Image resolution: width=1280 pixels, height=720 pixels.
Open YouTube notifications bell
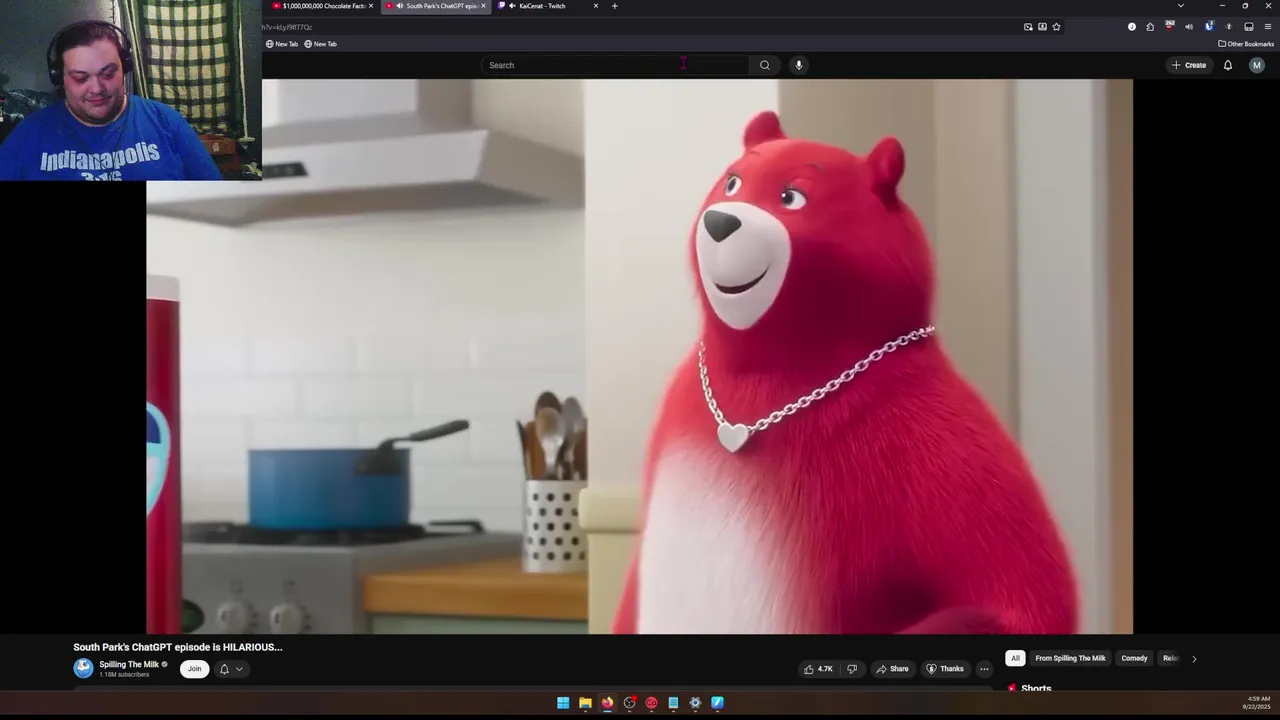(x=1228, y=65)
